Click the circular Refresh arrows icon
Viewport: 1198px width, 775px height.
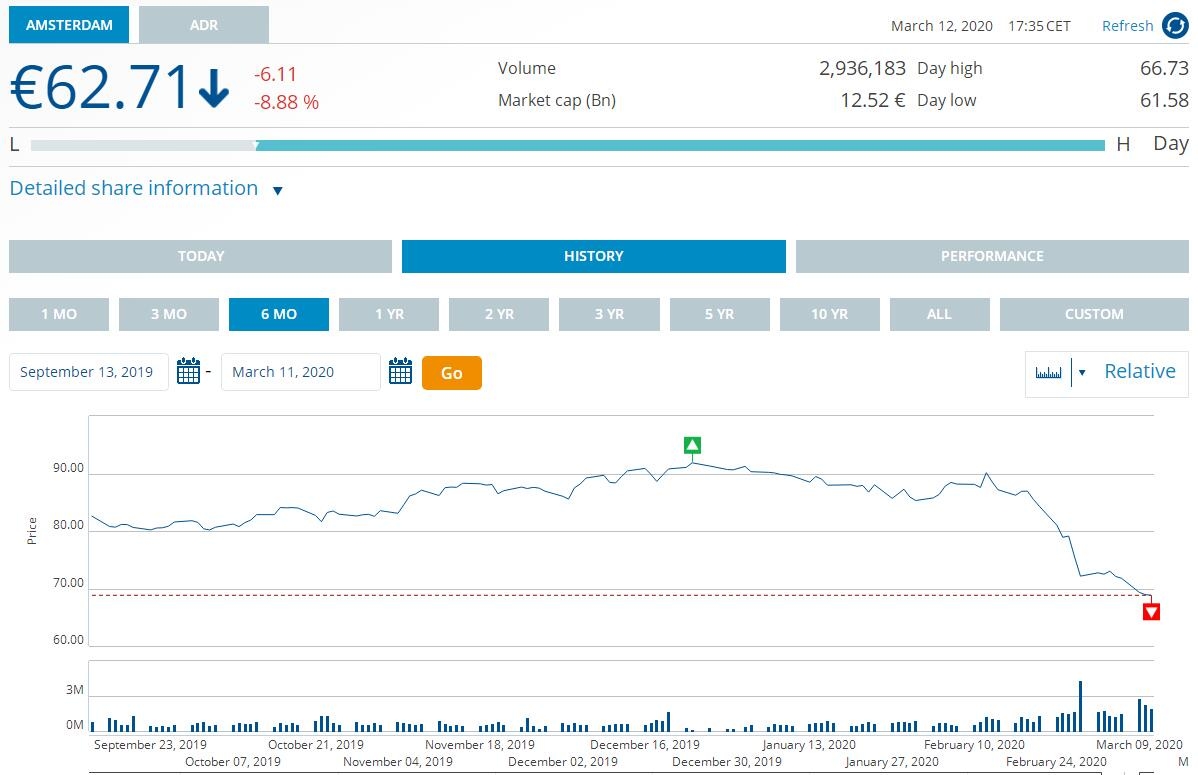1175,26
